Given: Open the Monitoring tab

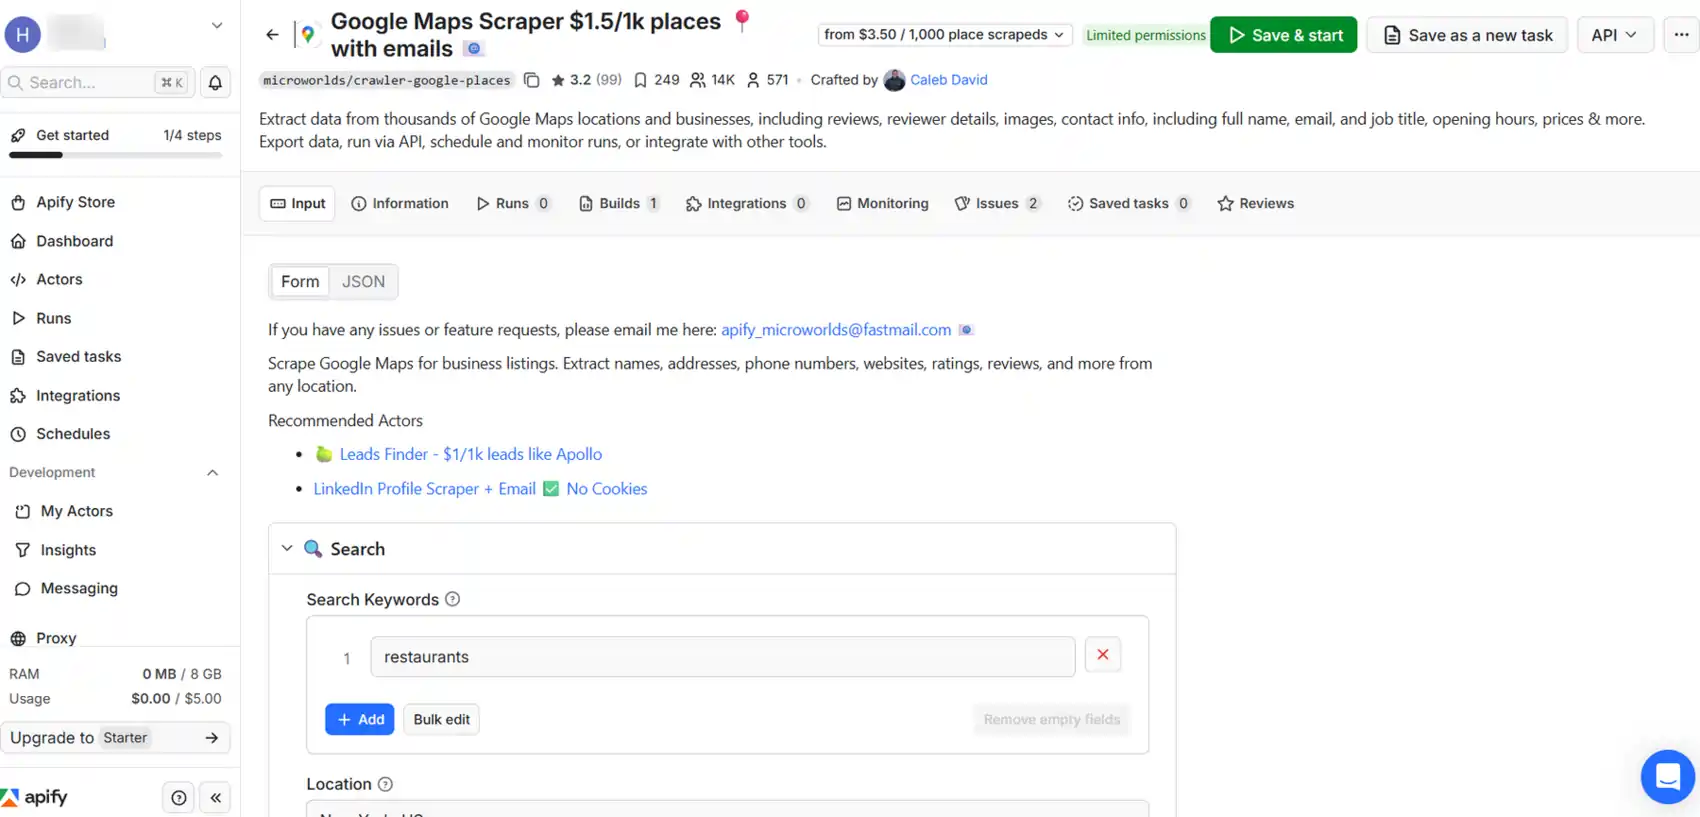Looking at the screenshot, I should click(883, 203).
